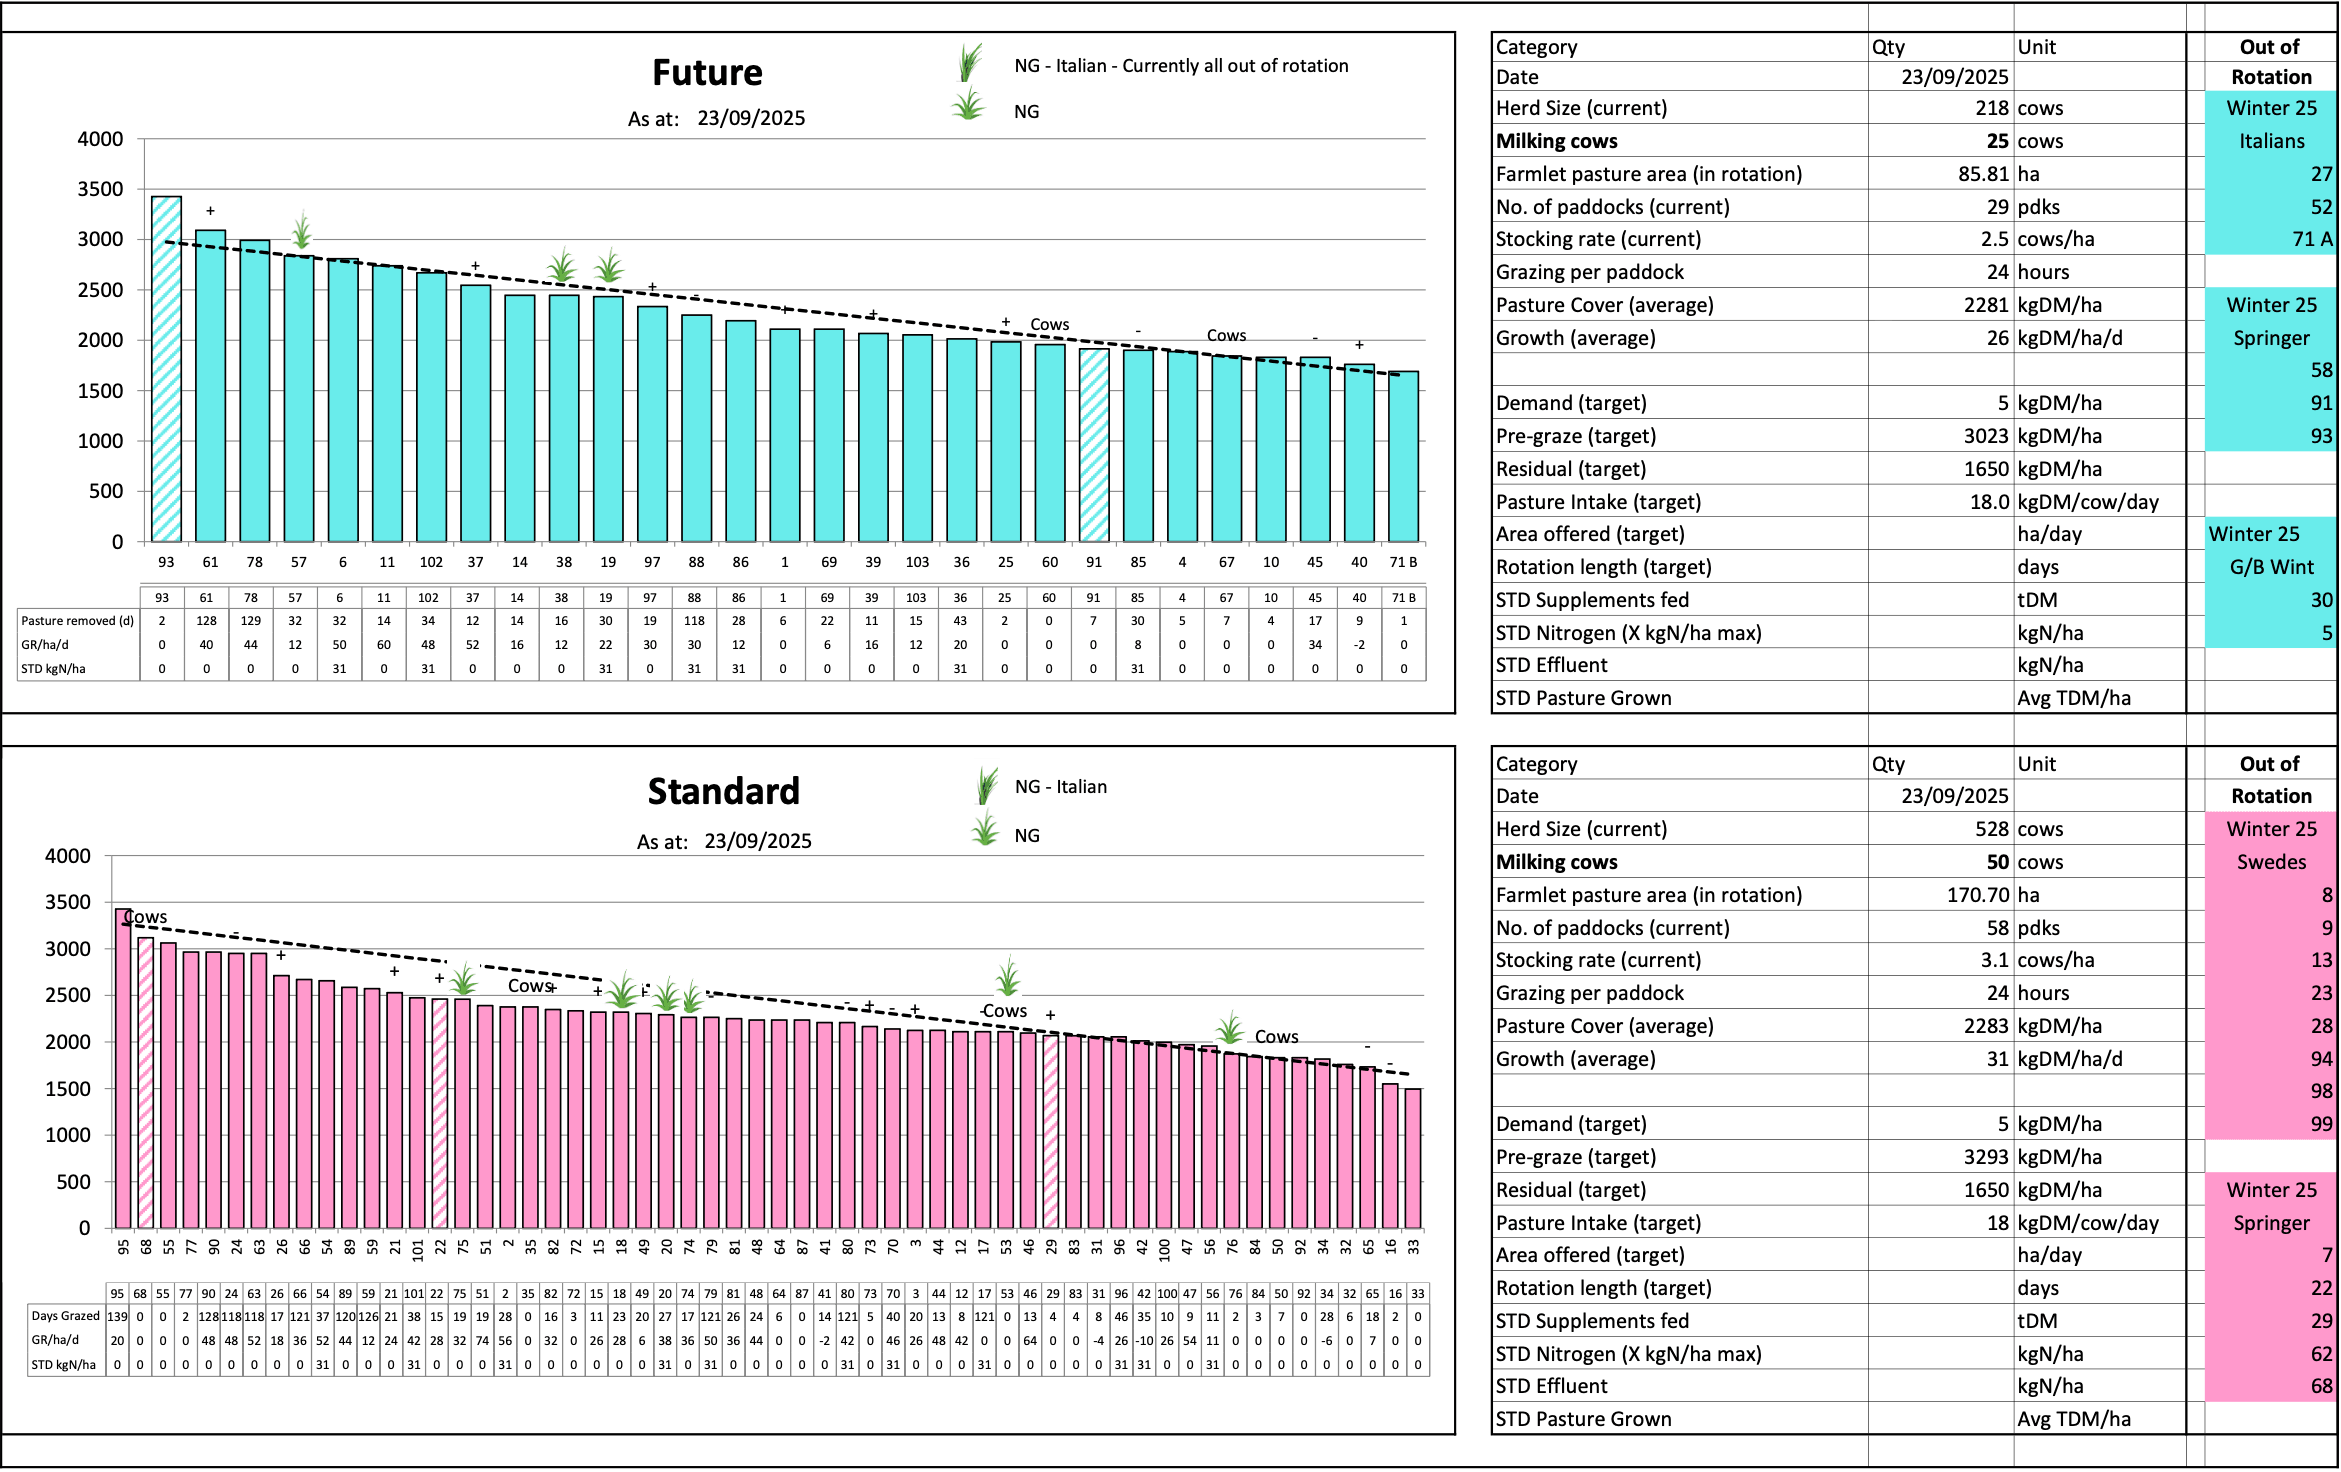Click grass icon above paddock 38 bar, Future chart
The image size is (2341, 1472).
click(x=562, y=266)
